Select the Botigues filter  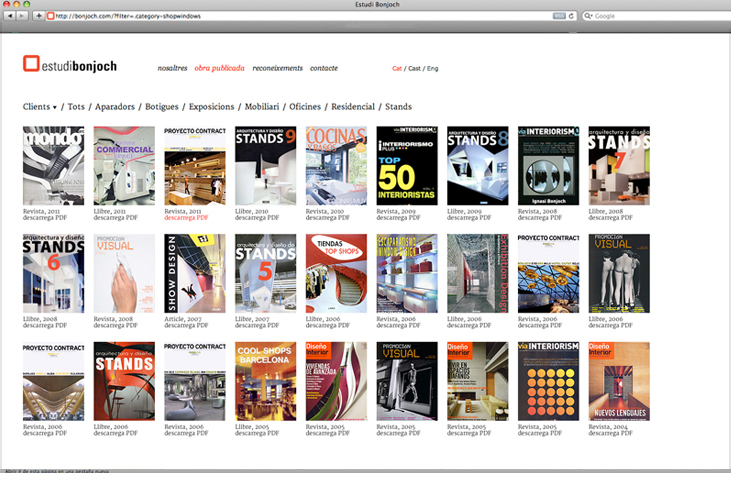(162, 107)
